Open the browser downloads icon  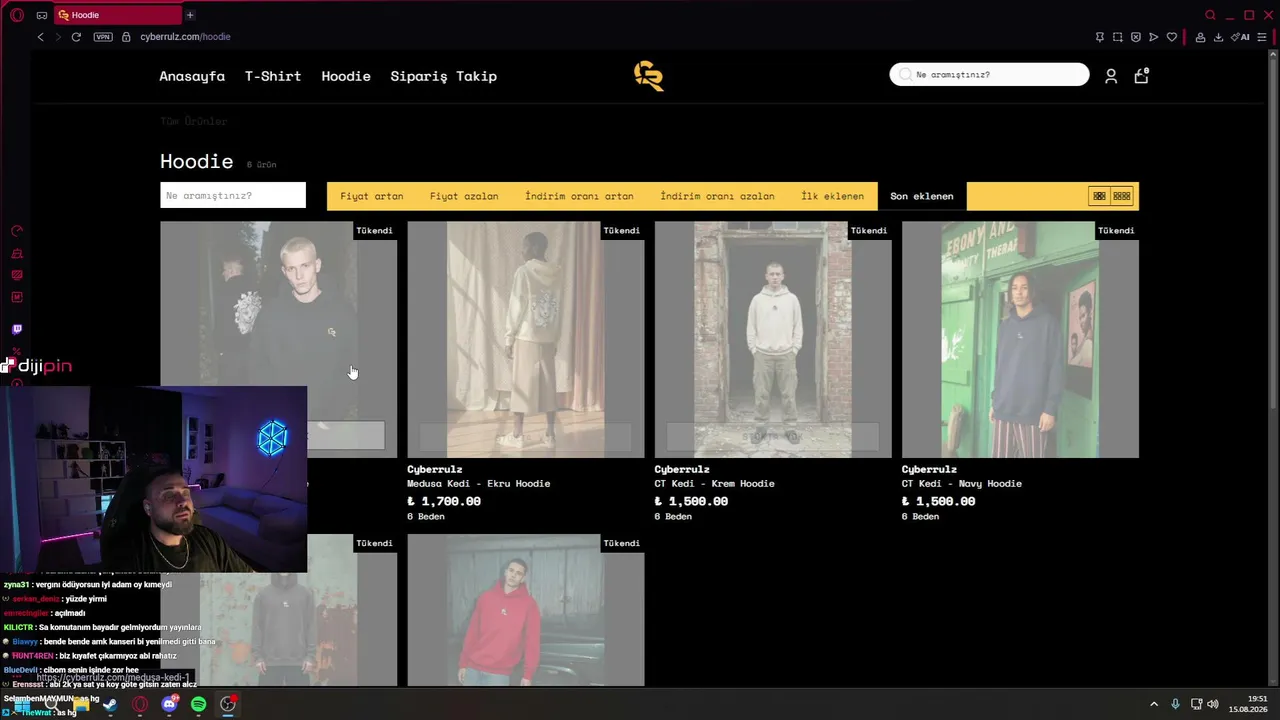click(1218, 37)
